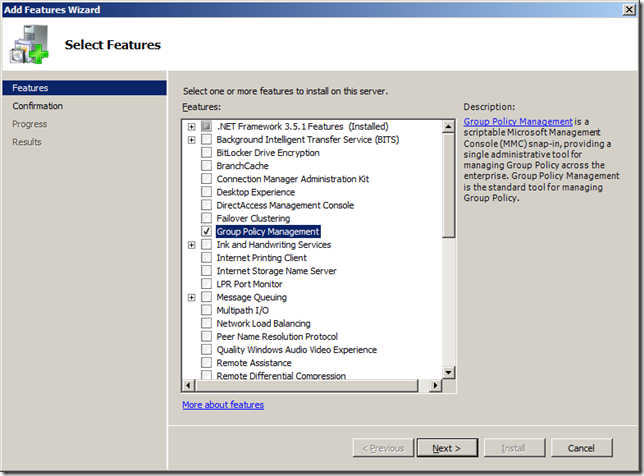Check the Remote Assistance feature box
Screen dimensions: 644x476
click(x=207, y=363)
